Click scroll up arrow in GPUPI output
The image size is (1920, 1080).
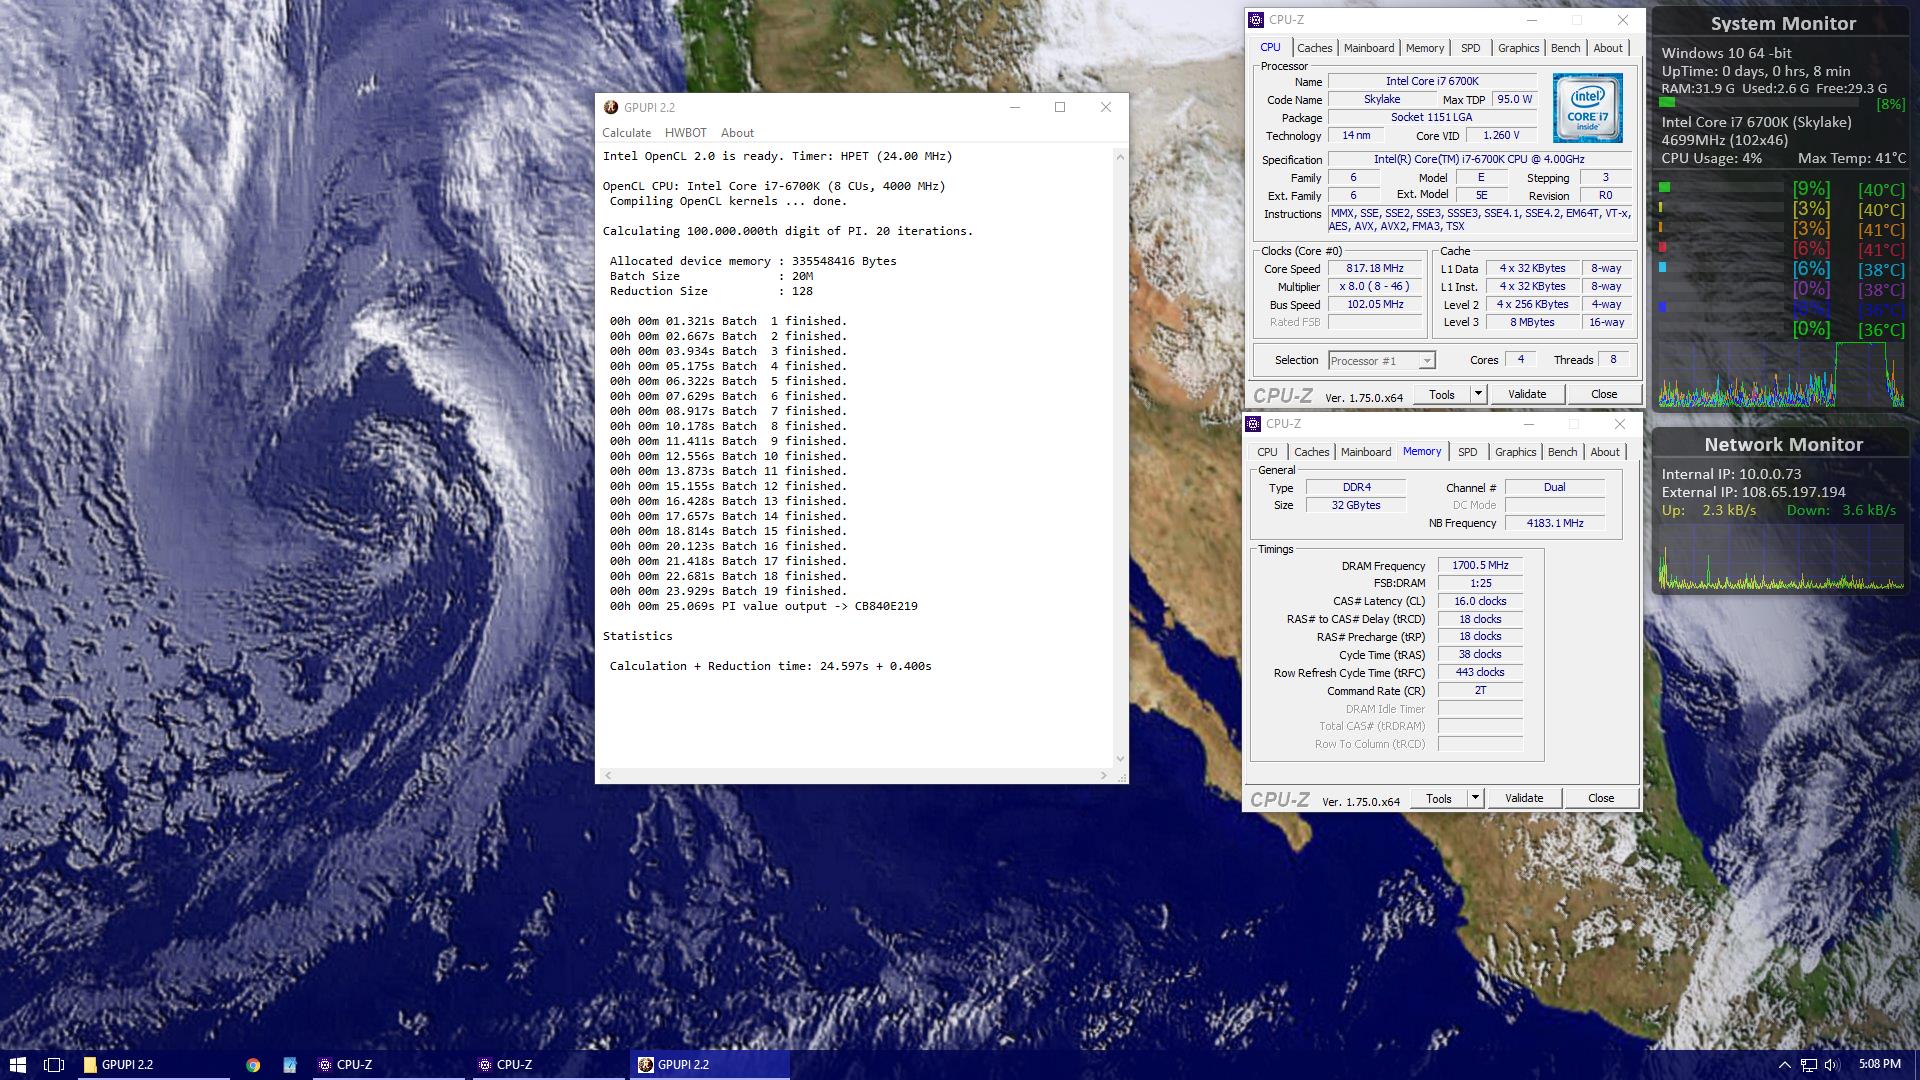tap(1120, 157)
